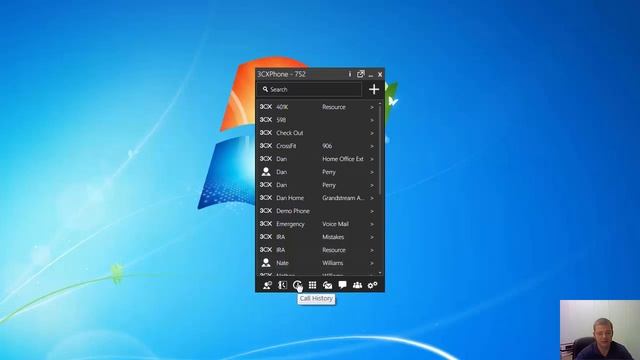Click the pop-out window icon in title bar
The width and height of the screenshot is (640, 360).
tap(360, 74)
